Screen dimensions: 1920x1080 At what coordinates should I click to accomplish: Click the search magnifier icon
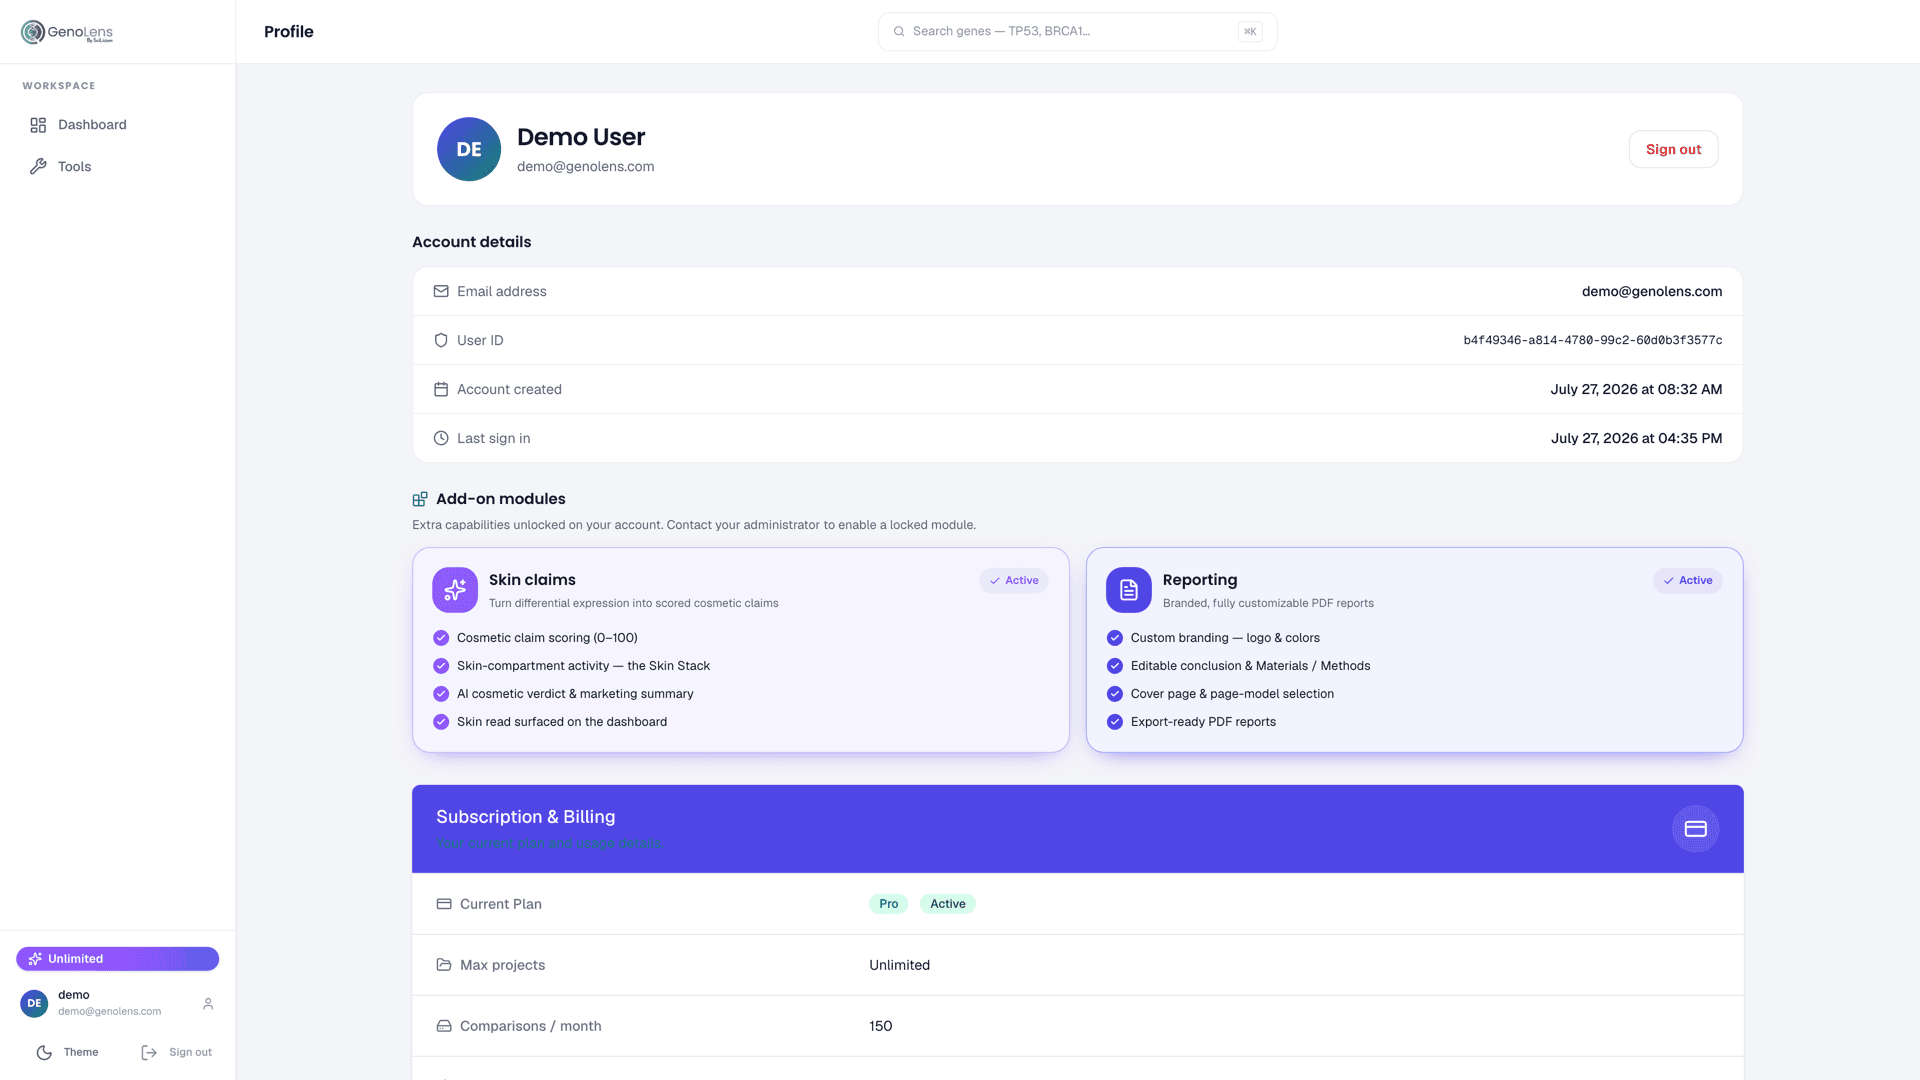point(899,32)
